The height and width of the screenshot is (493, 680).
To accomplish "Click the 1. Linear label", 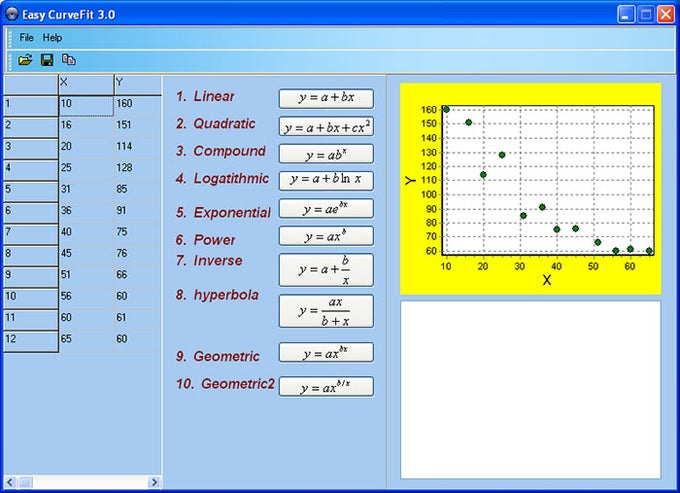I will tap(205, 96).
